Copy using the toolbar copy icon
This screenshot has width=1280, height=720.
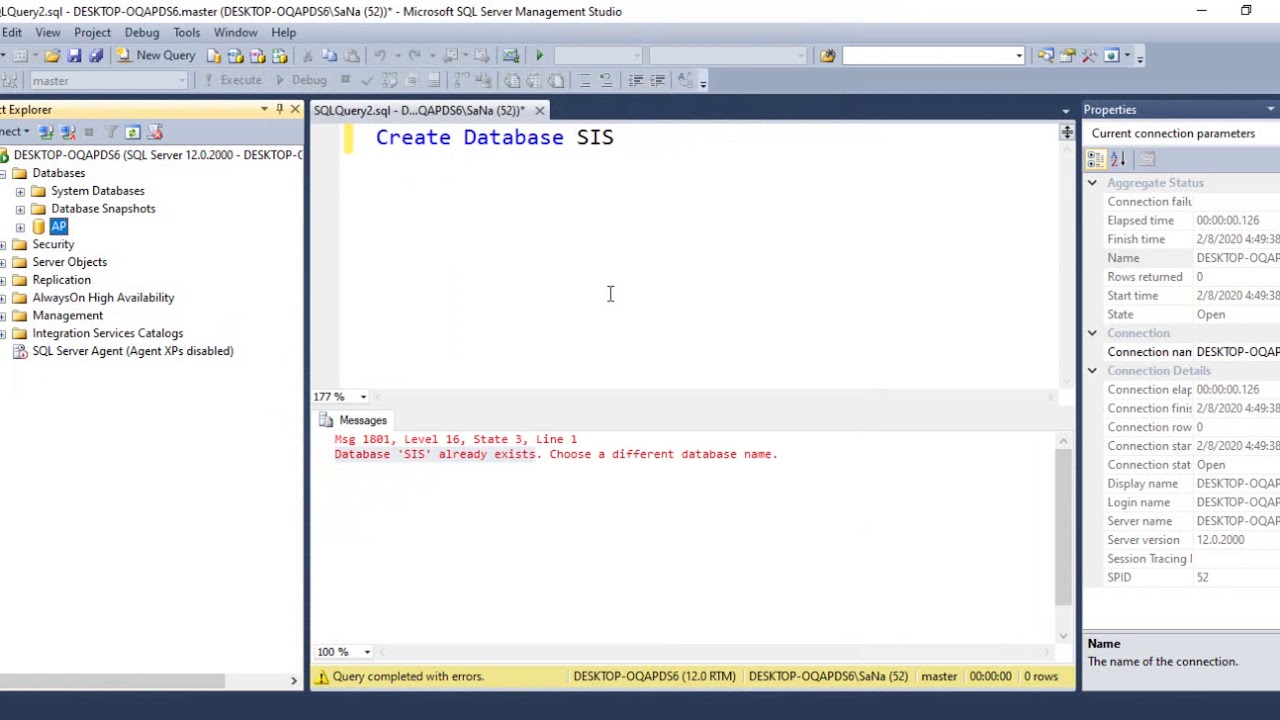tap(329, 56)
